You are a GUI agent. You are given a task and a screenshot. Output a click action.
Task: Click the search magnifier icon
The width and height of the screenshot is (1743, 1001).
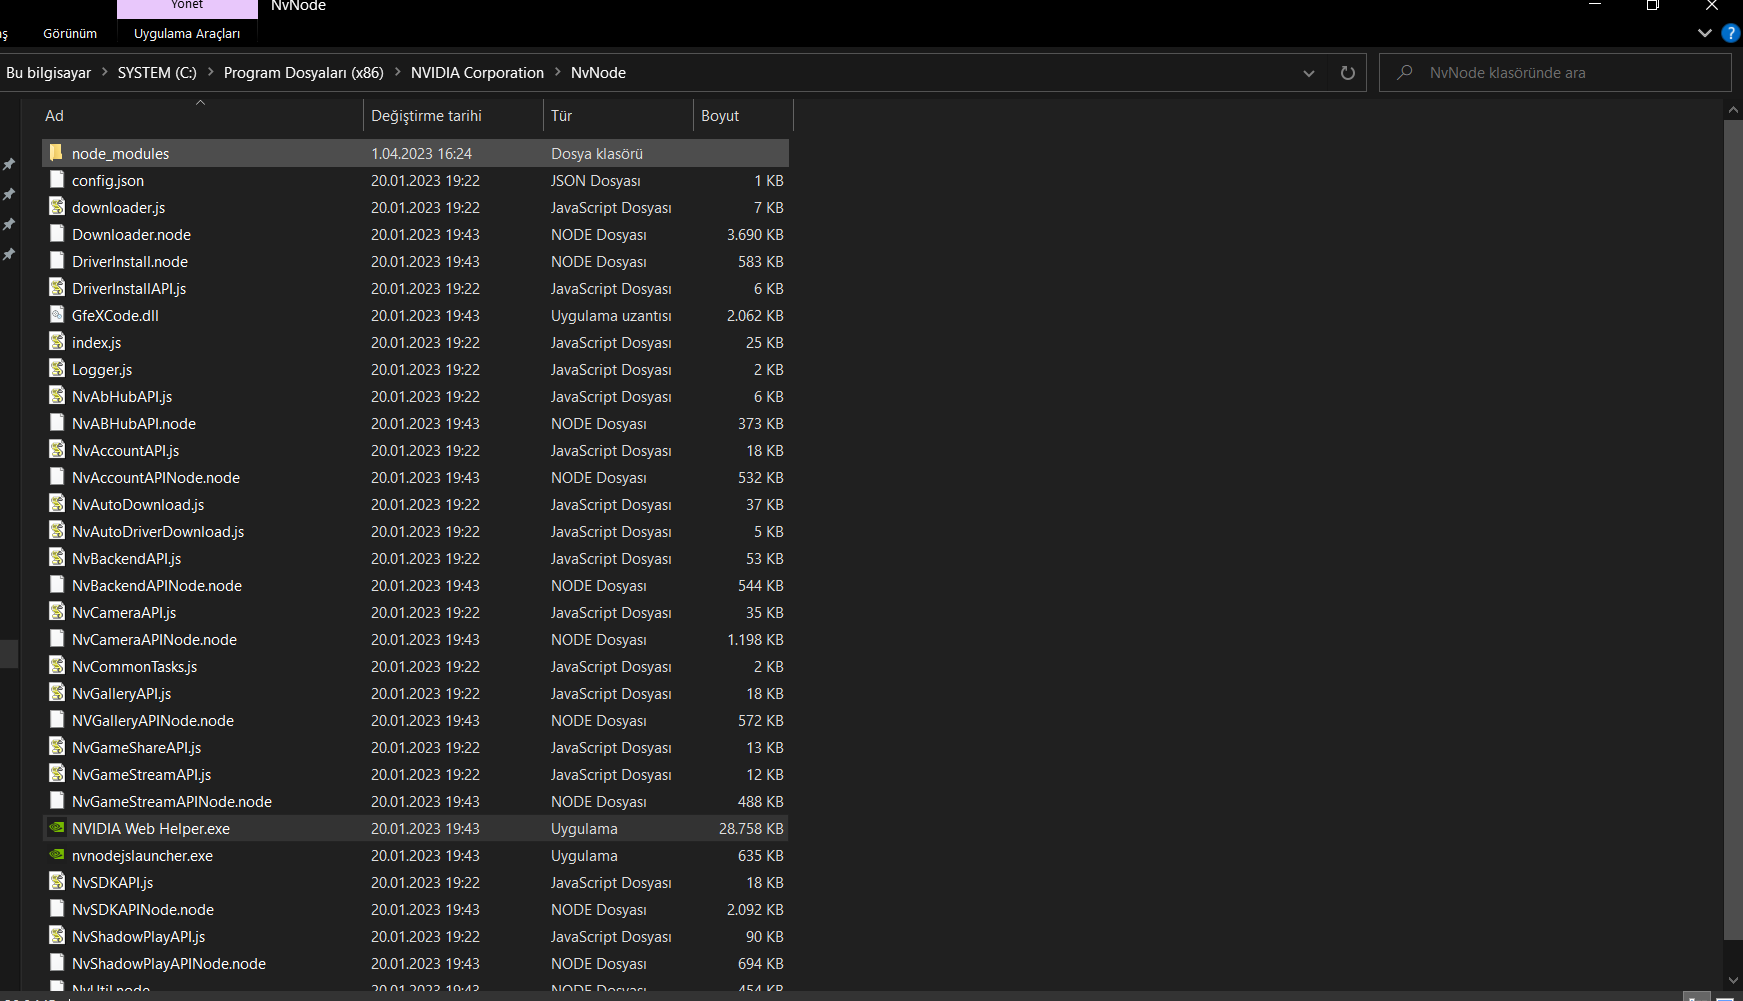[x=1405, y=72]
